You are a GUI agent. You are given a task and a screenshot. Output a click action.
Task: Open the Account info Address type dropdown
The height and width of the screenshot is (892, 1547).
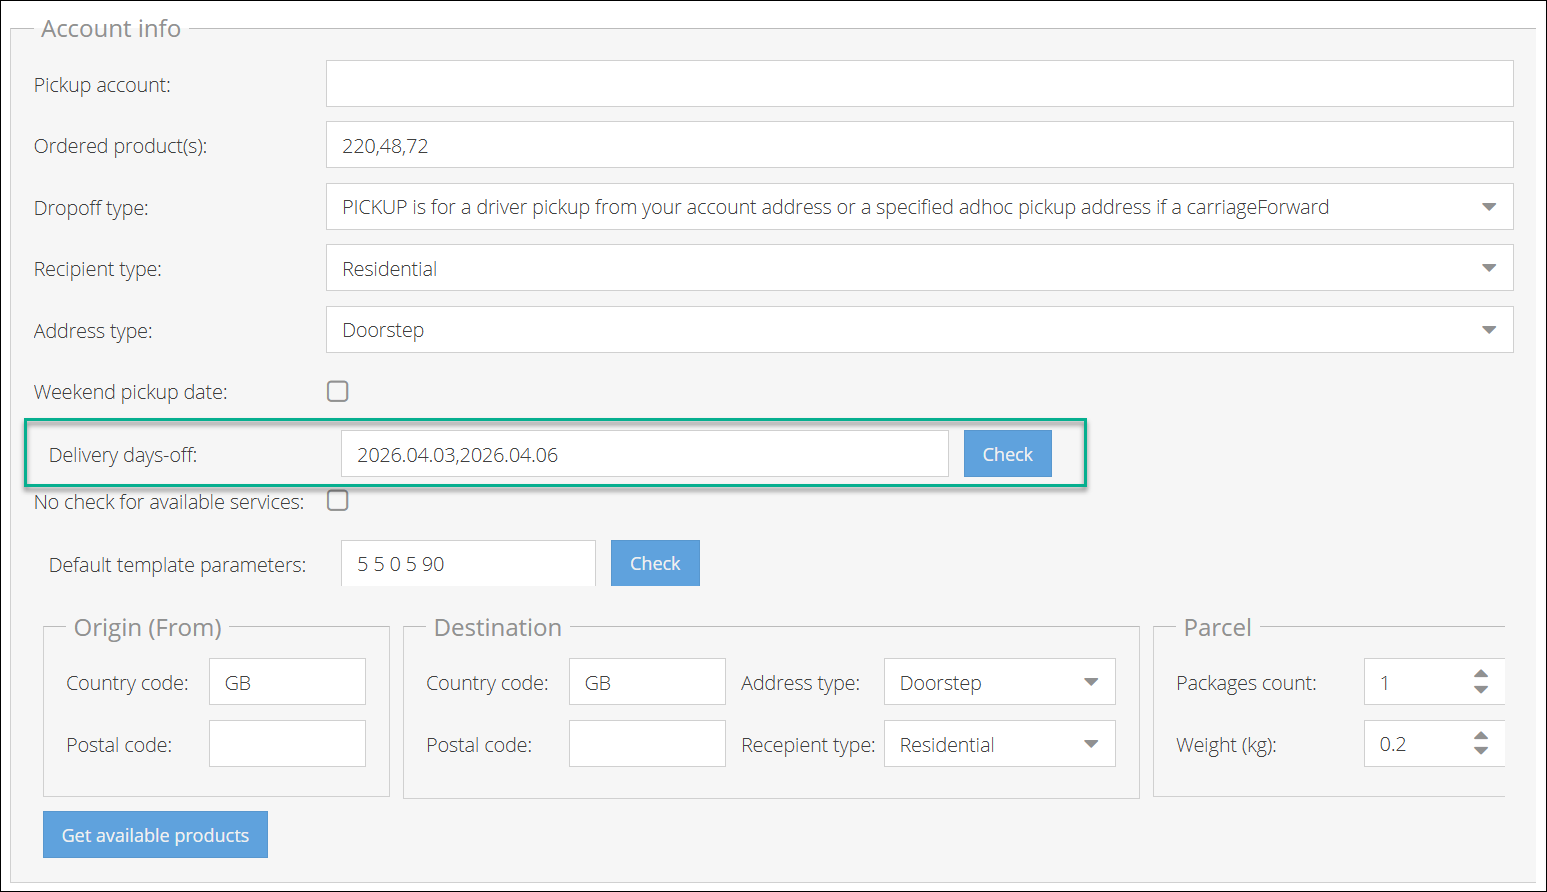918,330
